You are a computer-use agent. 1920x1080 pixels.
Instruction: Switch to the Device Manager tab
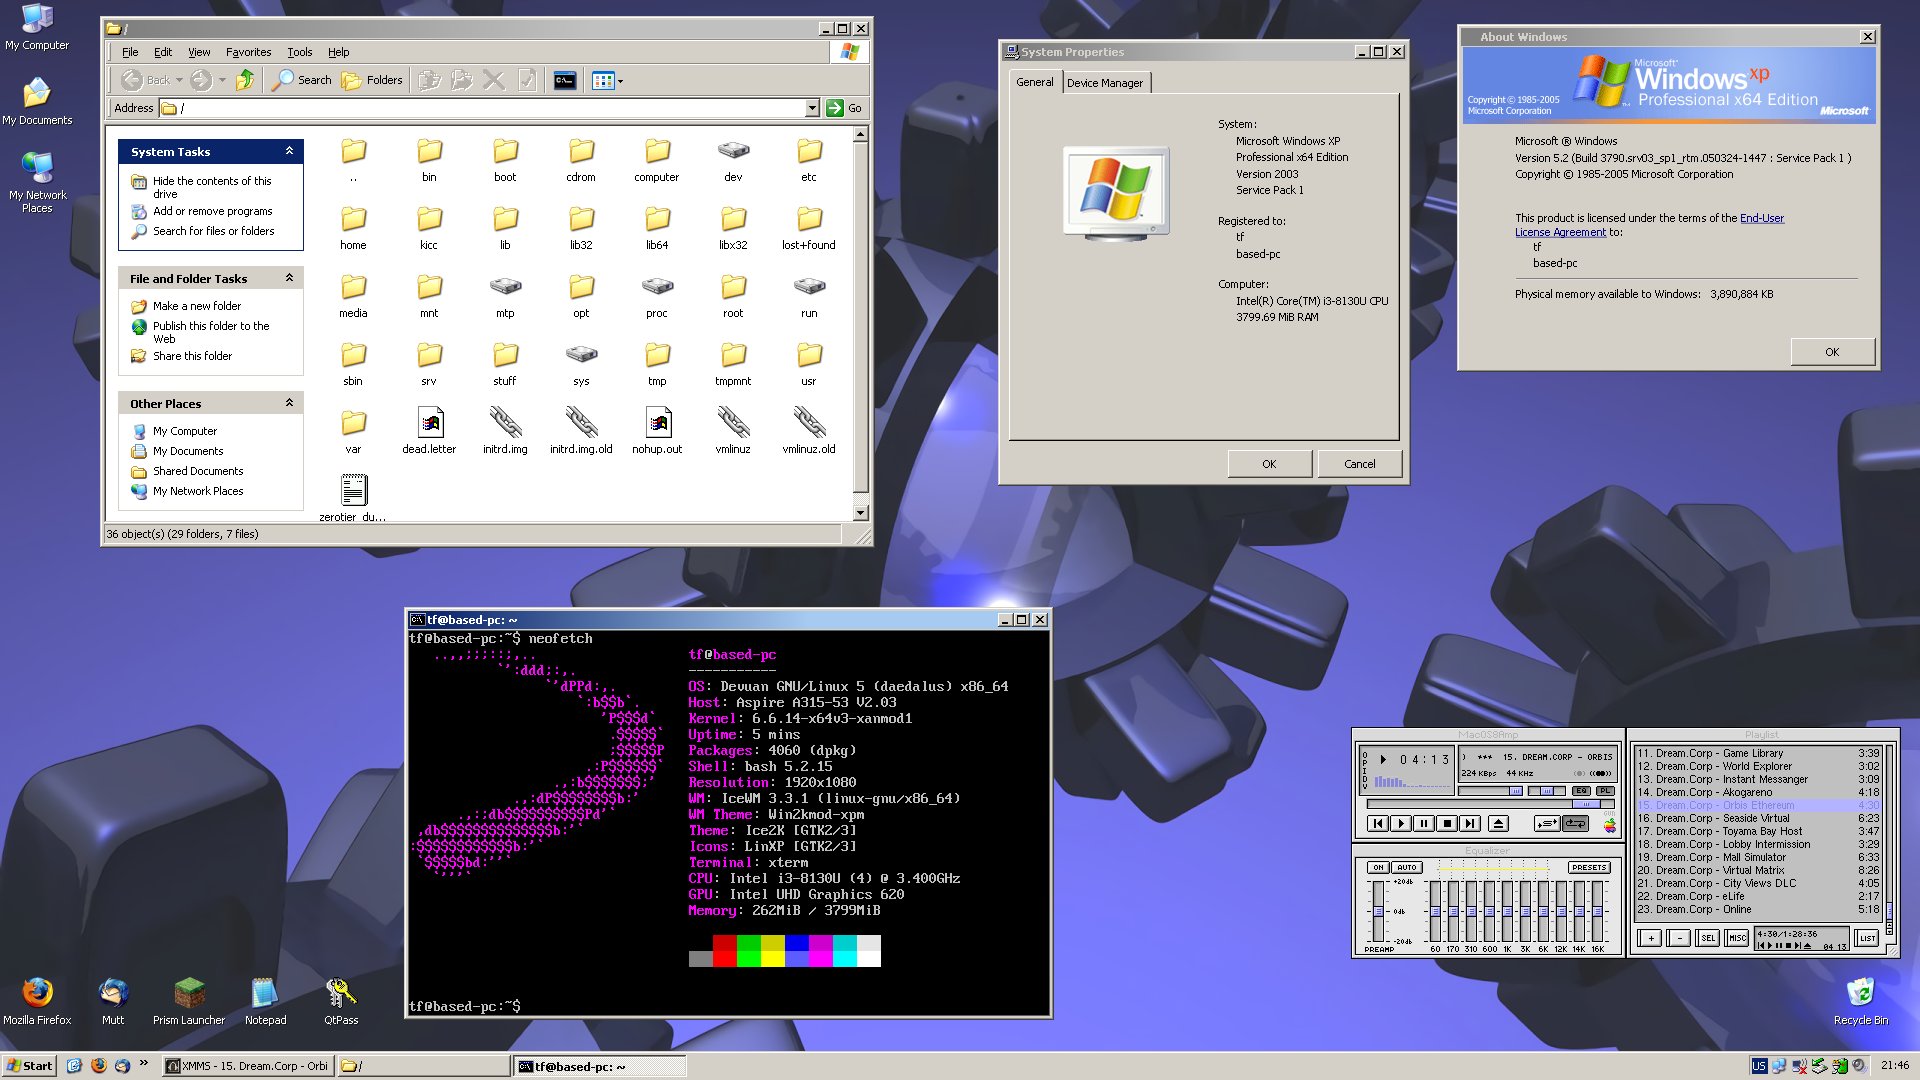coord(1105,83)
